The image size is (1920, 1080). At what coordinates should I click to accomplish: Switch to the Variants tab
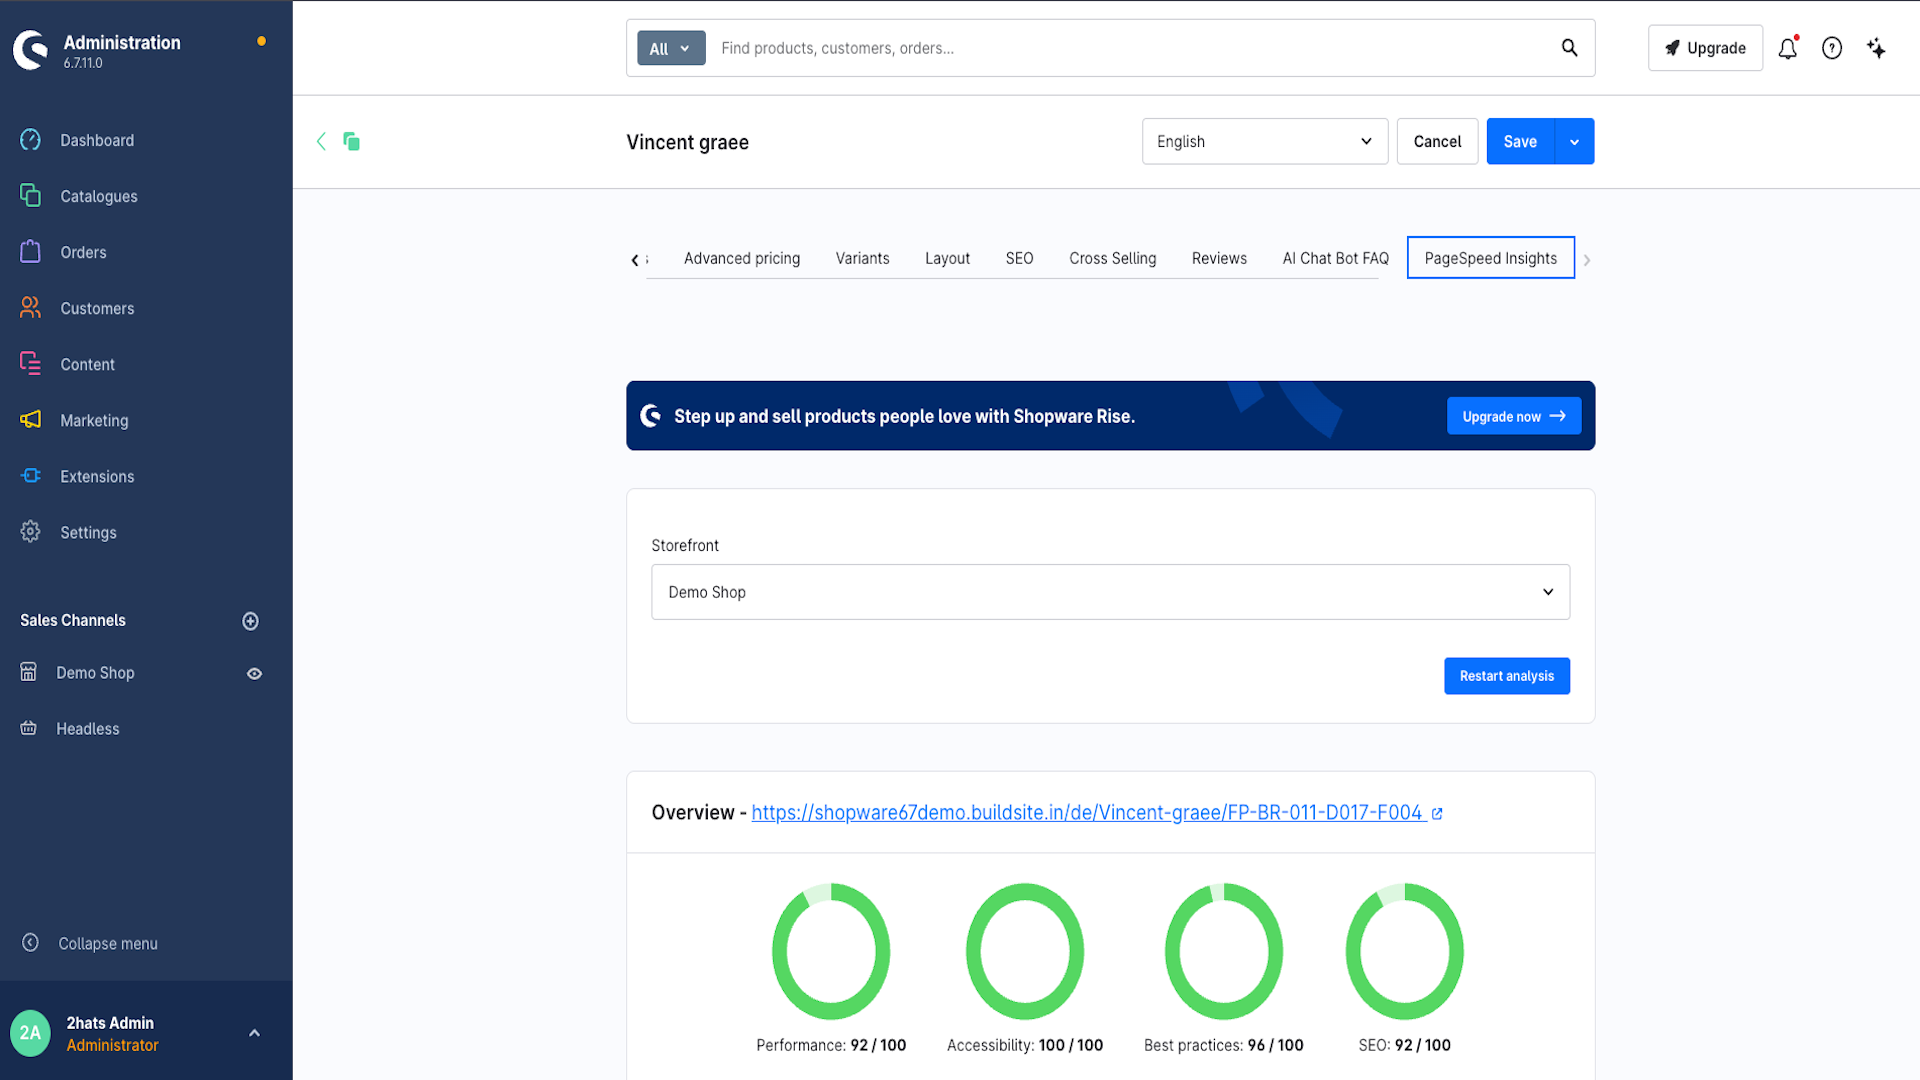862,258
